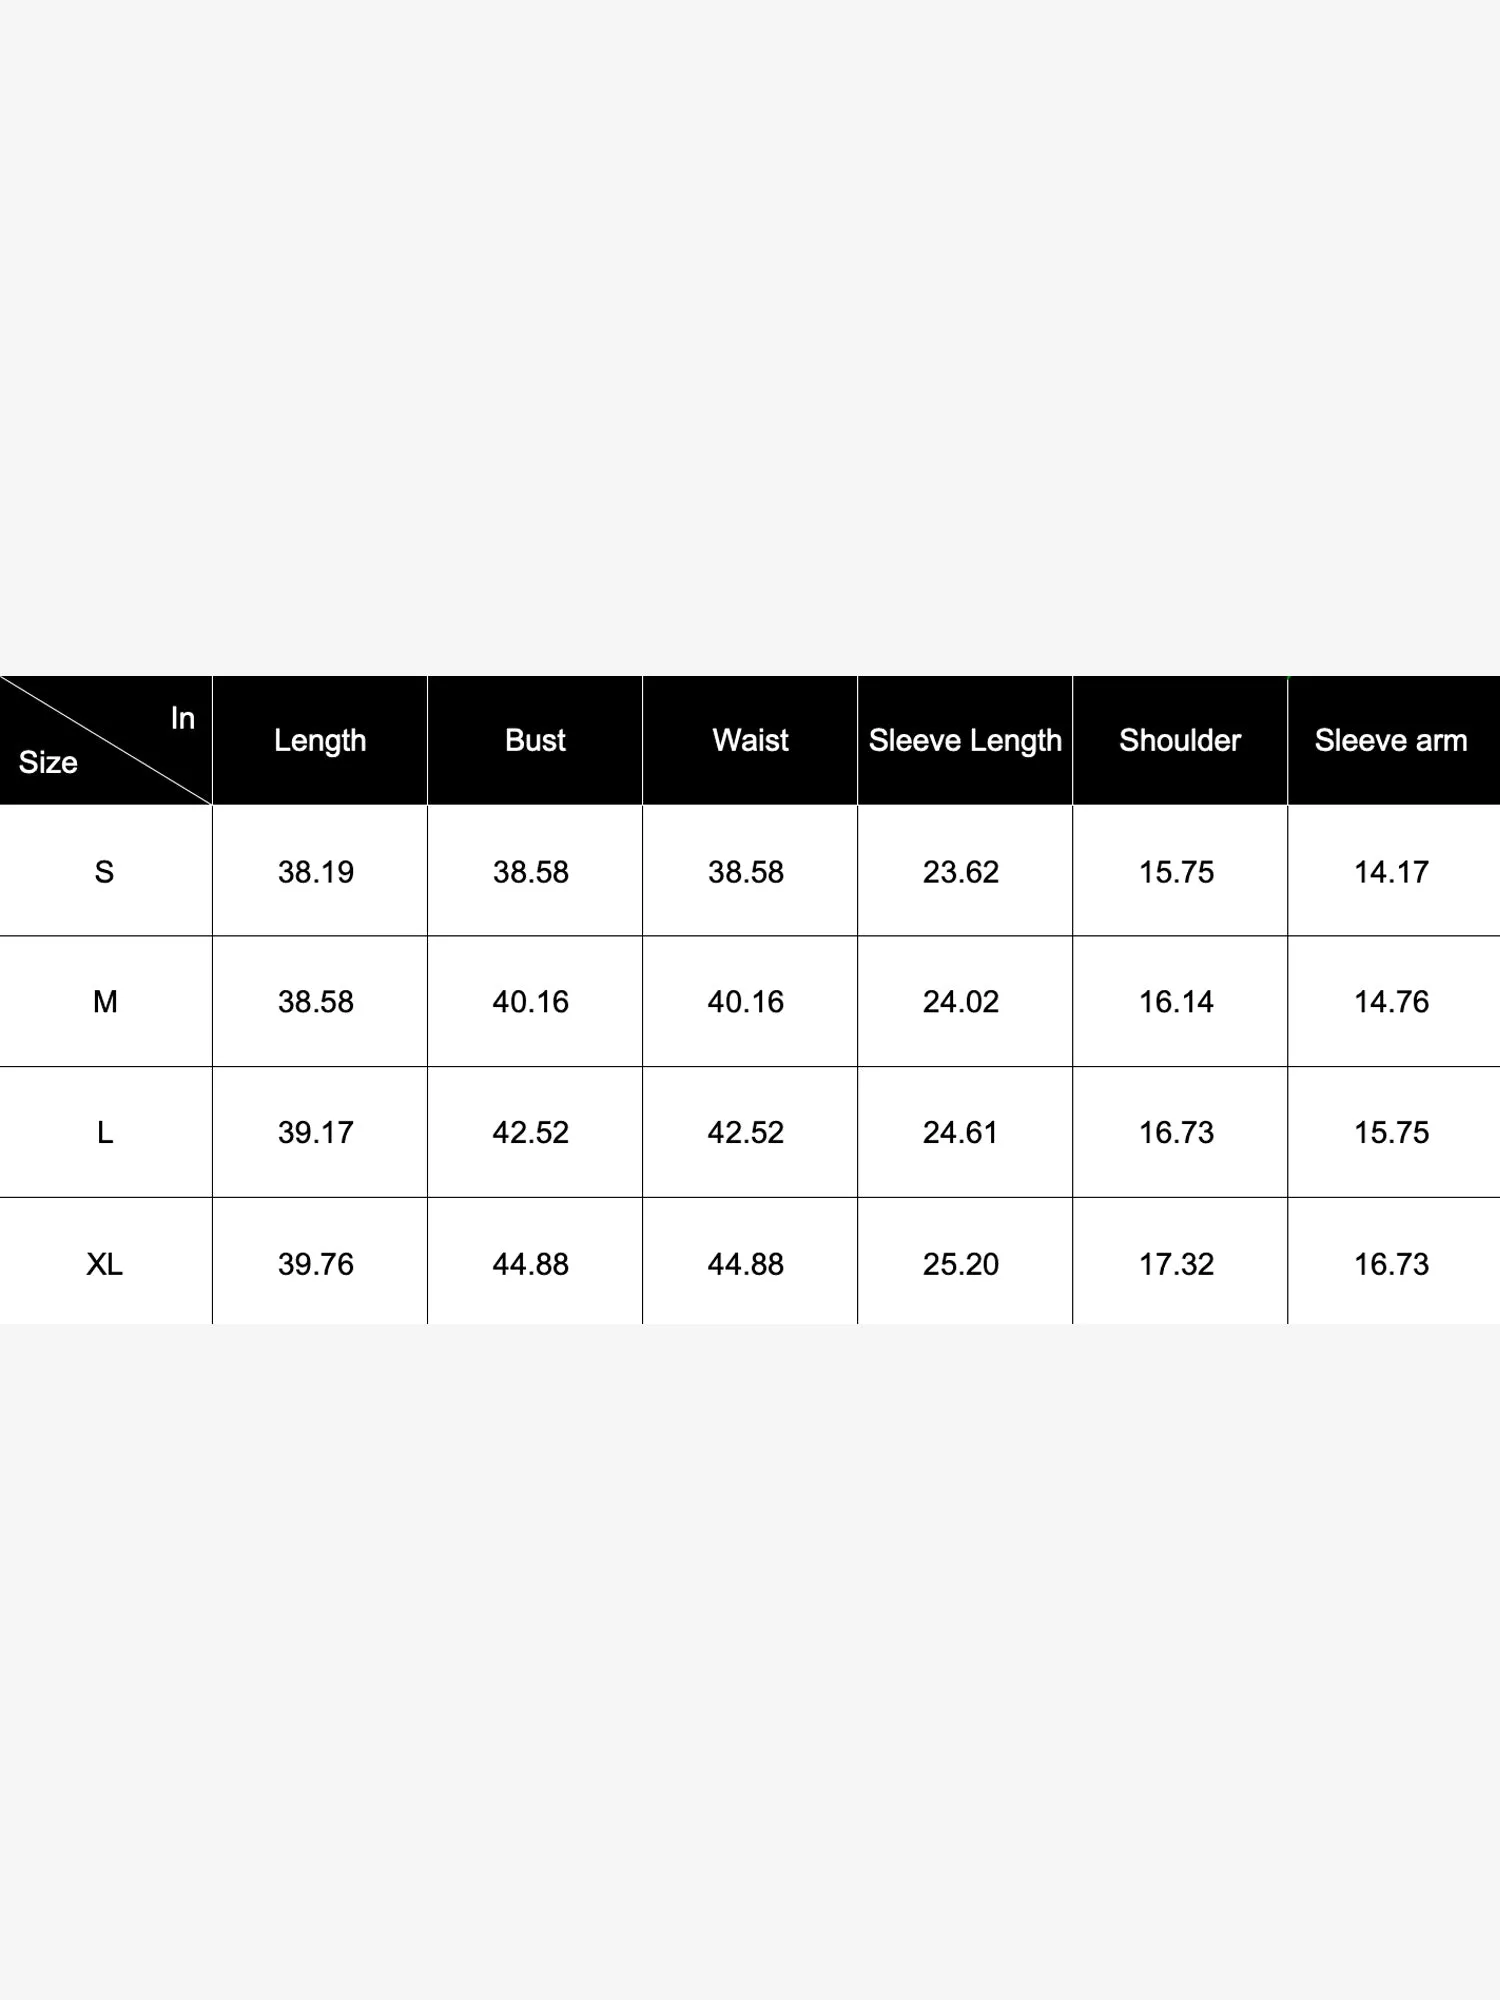The width and height of the screenshot is (1500, 2000).
Task: Select the L sleeve length value 24.61
Action: point(961,1133)
